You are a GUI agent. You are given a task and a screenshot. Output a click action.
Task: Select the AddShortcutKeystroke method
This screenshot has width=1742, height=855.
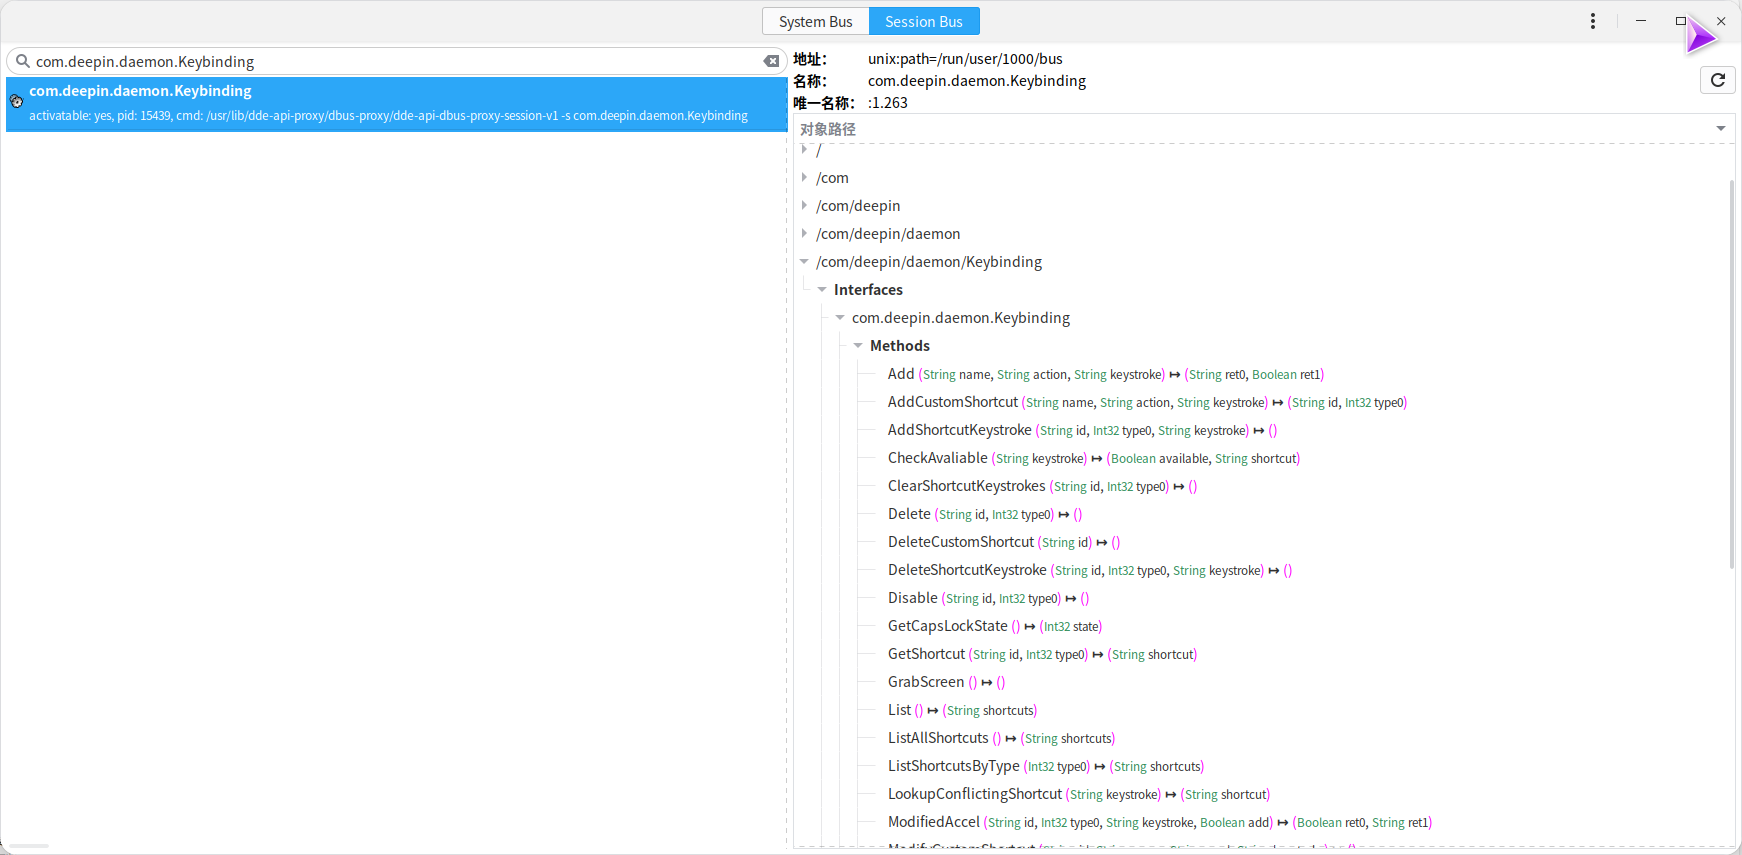(1082, 430)
